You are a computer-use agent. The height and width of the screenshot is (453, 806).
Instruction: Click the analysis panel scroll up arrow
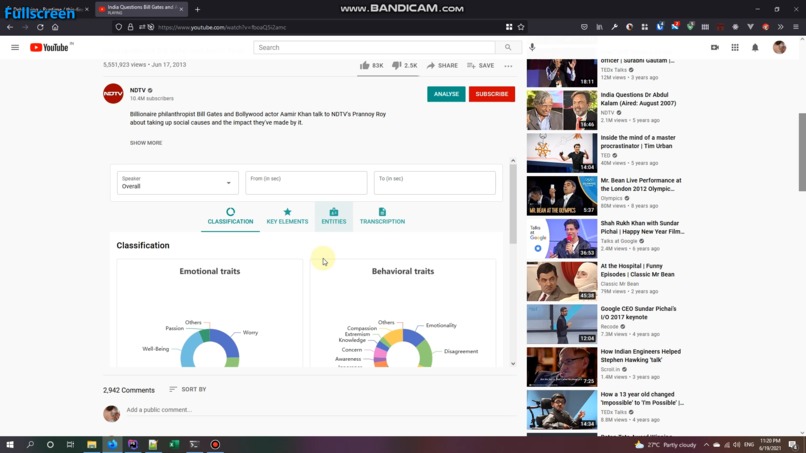[x=513, y=161]
